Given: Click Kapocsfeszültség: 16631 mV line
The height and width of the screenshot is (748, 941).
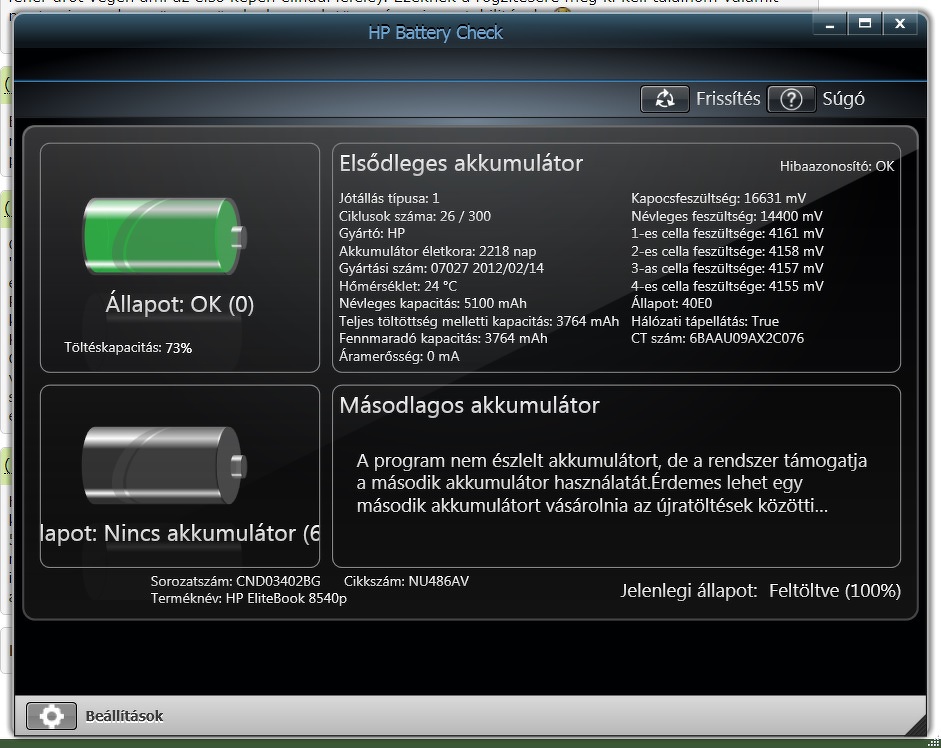Looking at the screenshot, I should tap(718, 198).
